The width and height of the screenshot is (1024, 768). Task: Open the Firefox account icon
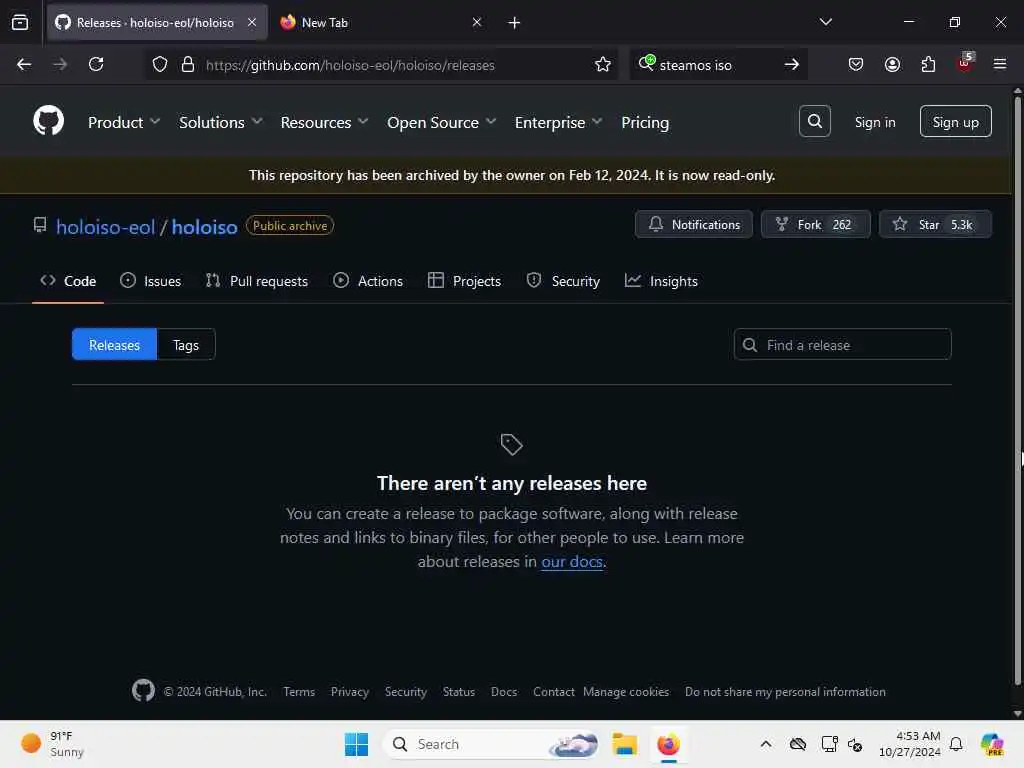coord(892,64)
